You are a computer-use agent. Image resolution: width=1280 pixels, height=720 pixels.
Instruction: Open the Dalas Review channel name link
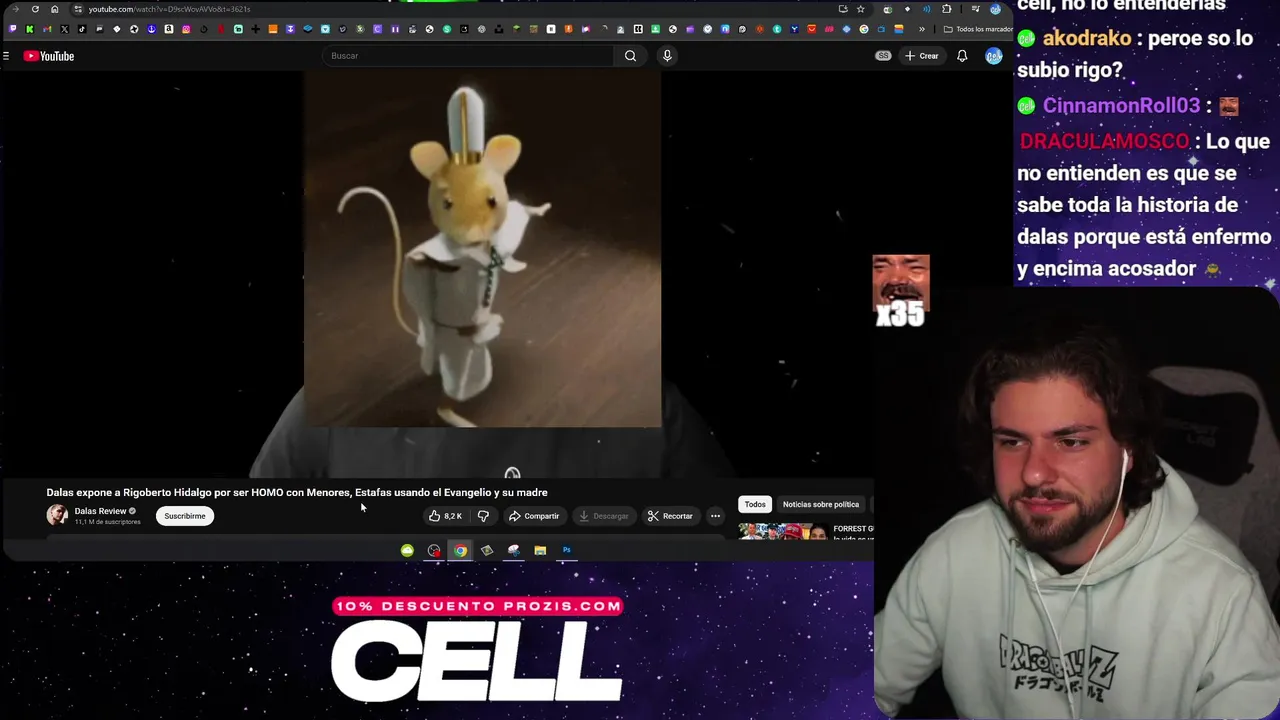click(x=100, y=511)
